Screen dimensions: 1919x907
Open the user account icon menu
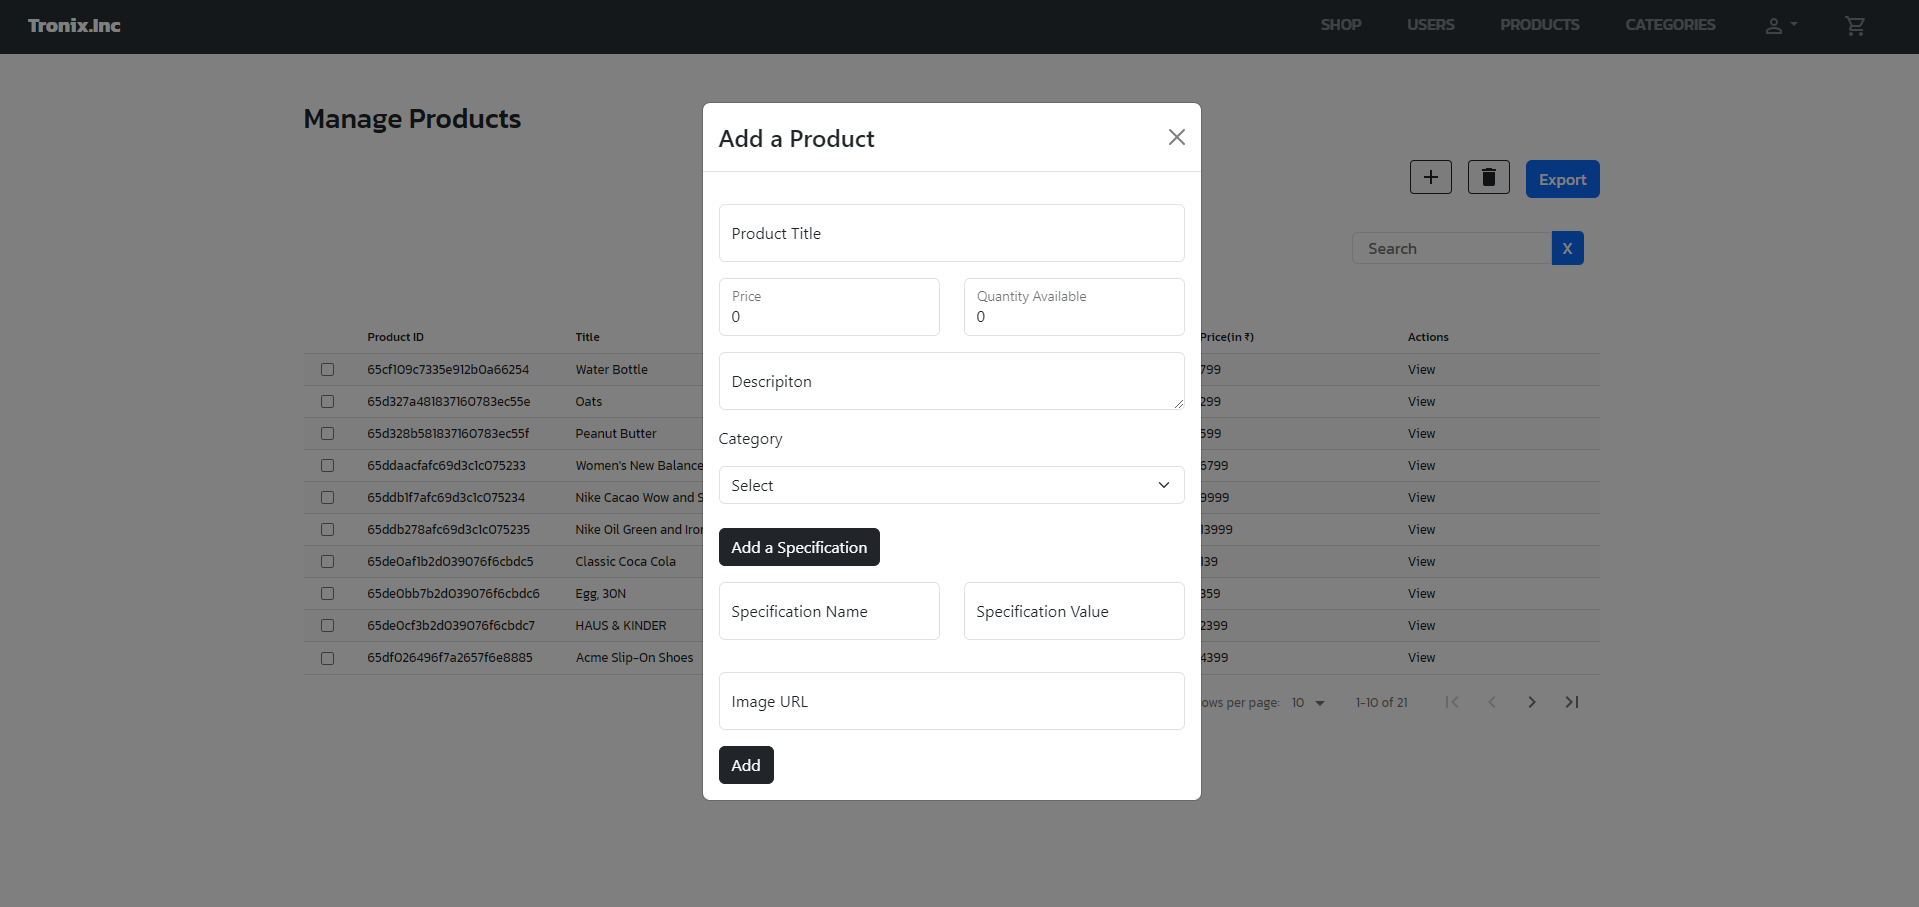1781,26
